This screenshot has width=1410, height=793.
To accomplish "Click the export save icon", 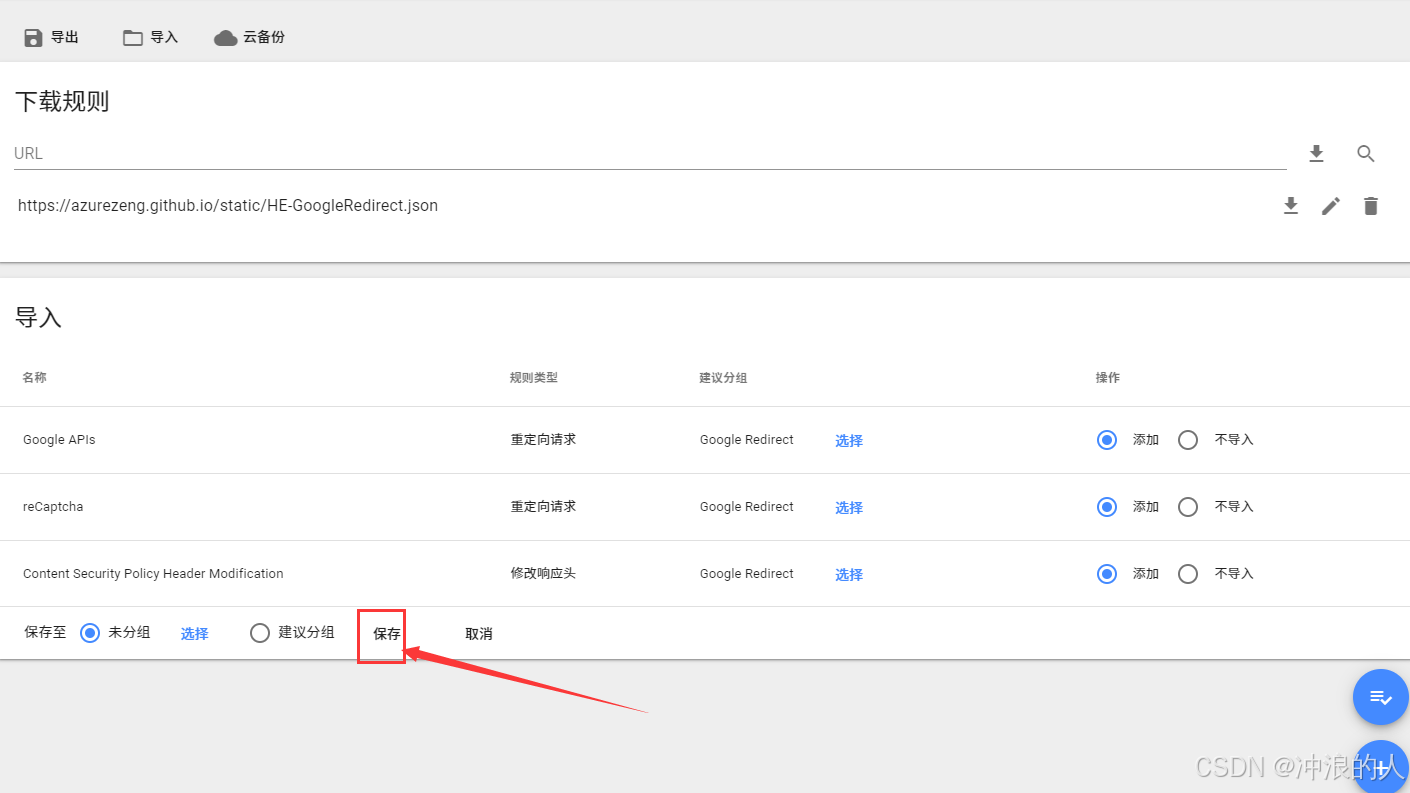I will pyautogui.click(x=33, y=38).
